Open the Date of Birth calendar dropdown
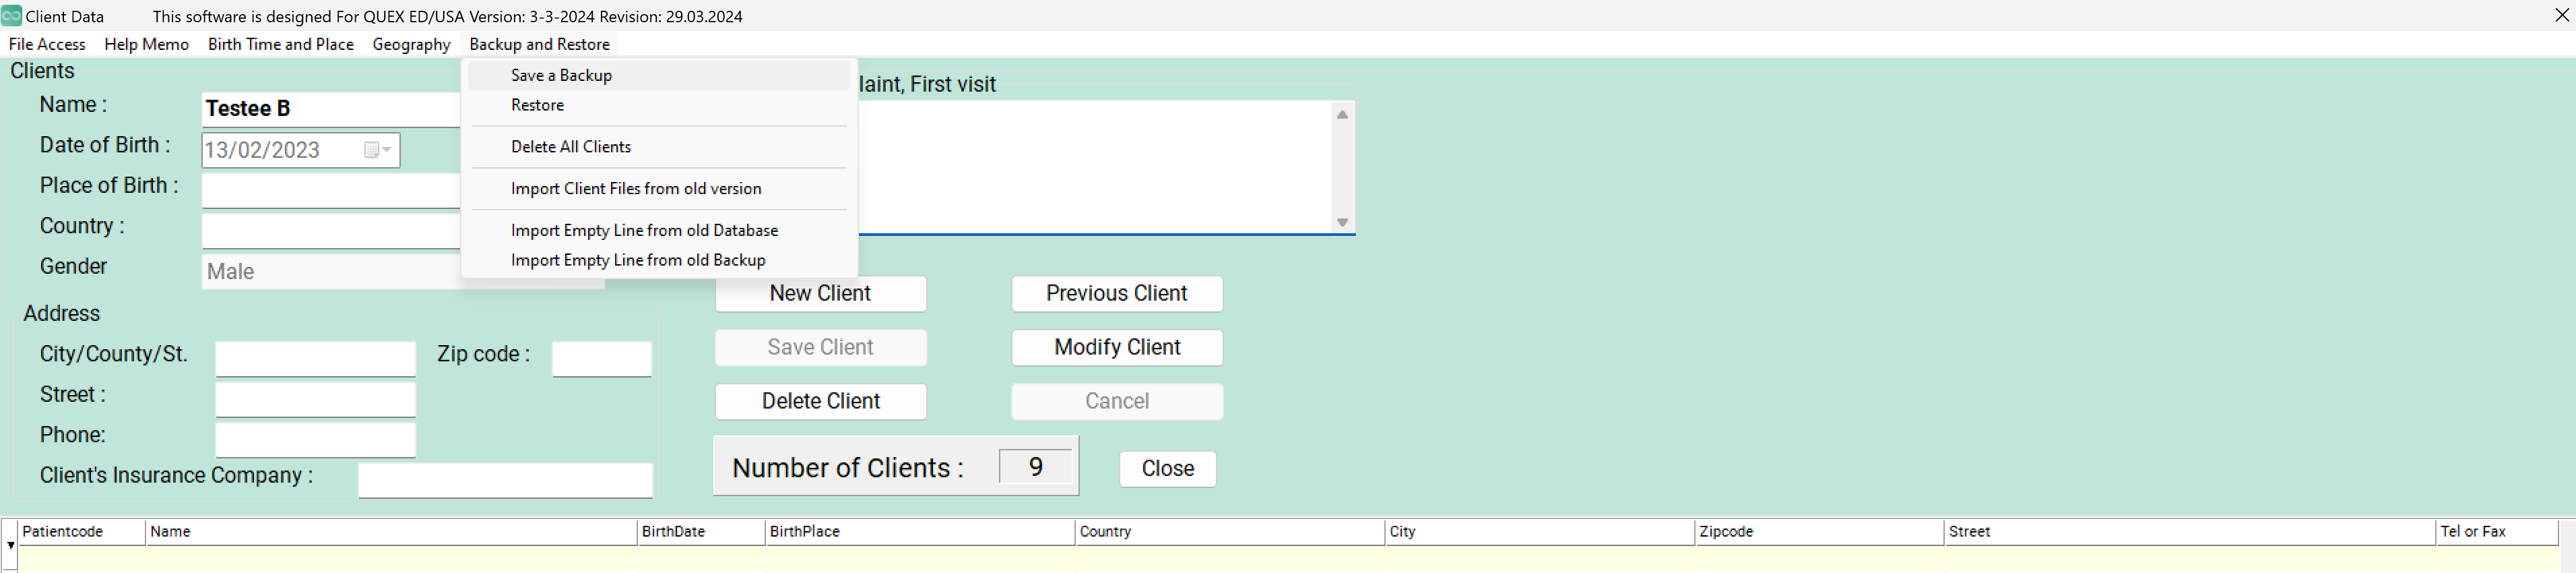This screenshot has width=2576, height=573. point(377,150)
